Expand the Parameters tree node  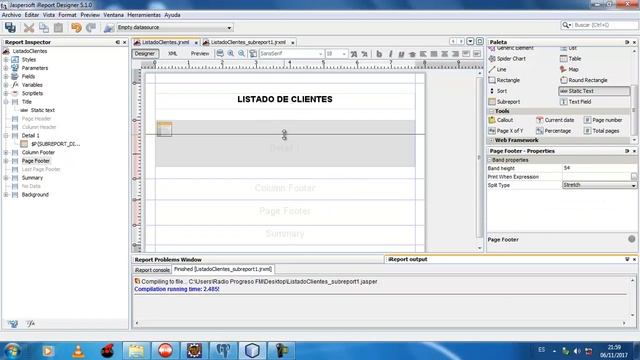6,68
